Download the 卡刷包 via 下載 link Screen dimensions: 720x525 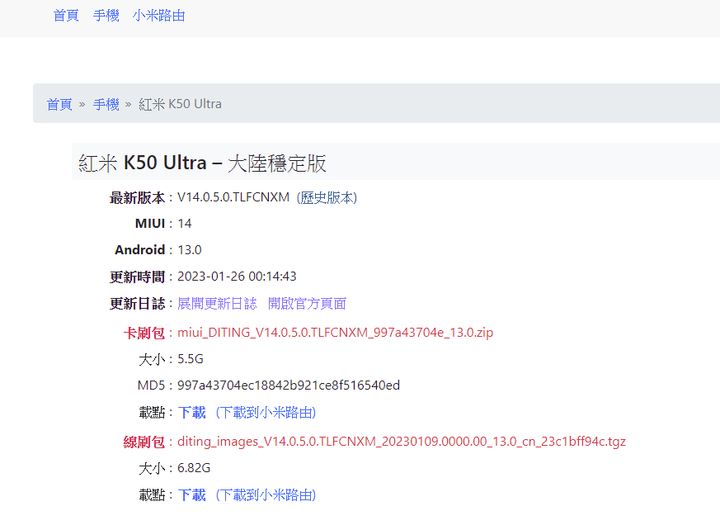click(192, 412)
